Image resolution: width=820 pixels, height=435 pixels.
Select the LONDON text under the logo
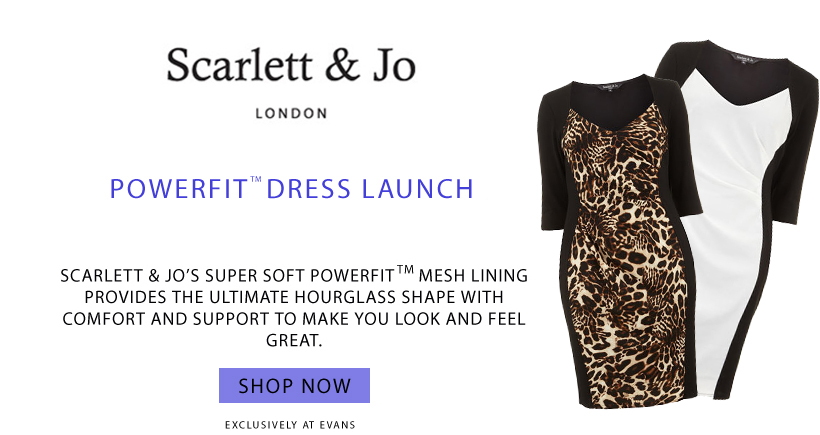(x=291, y=113)
